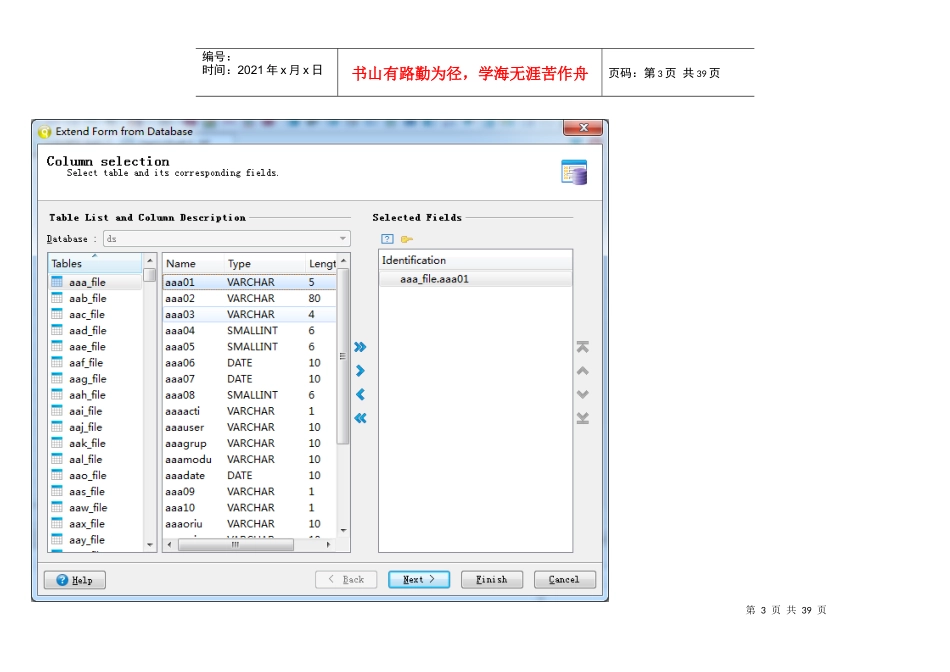
Task: Sort by the Tables column header
Action: coord(95,264)
